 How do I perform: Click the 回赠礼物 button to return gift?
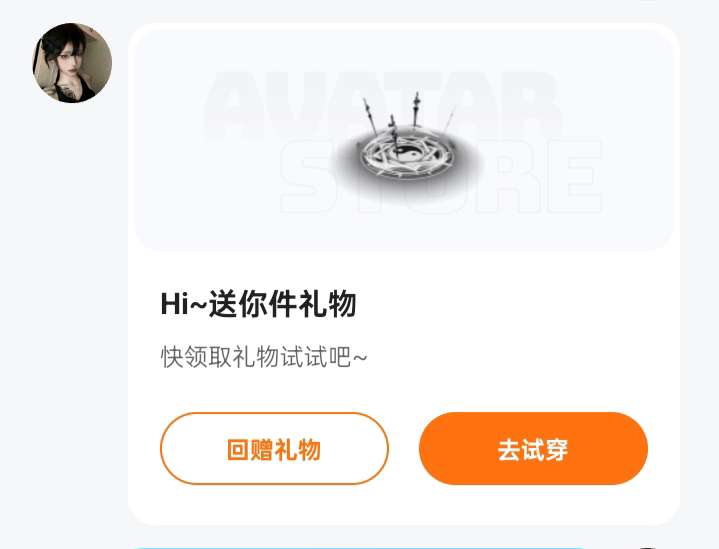[274, 448]
